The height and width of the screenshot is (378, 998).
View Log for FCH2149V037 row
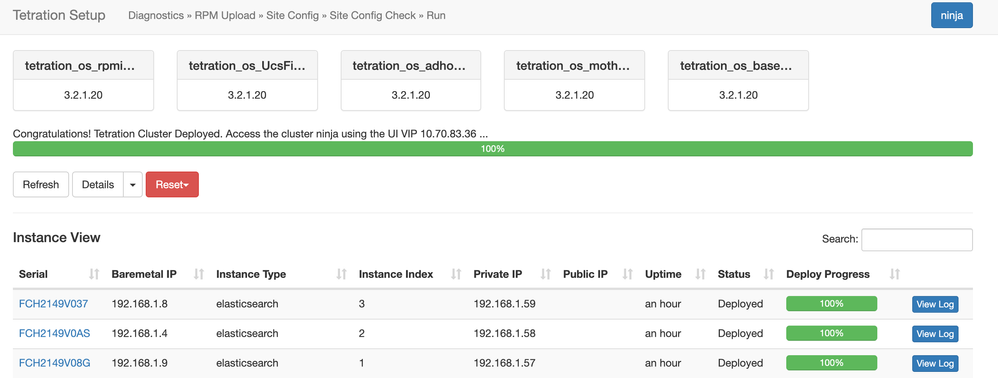click(x=935, y=304)
